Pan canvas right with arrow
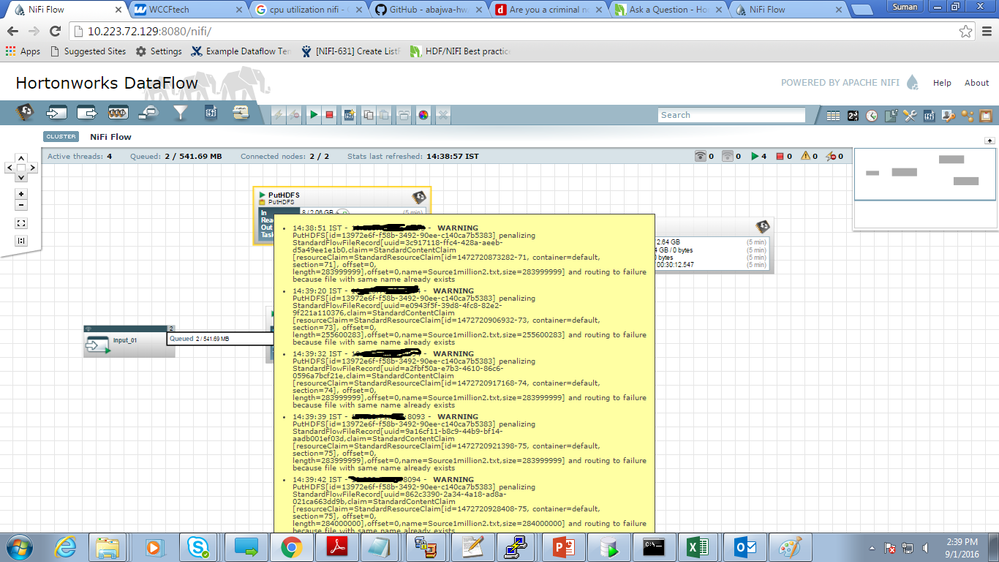This screenshot has width=999, height=562. pyautogui.click(x=32, y=168)
